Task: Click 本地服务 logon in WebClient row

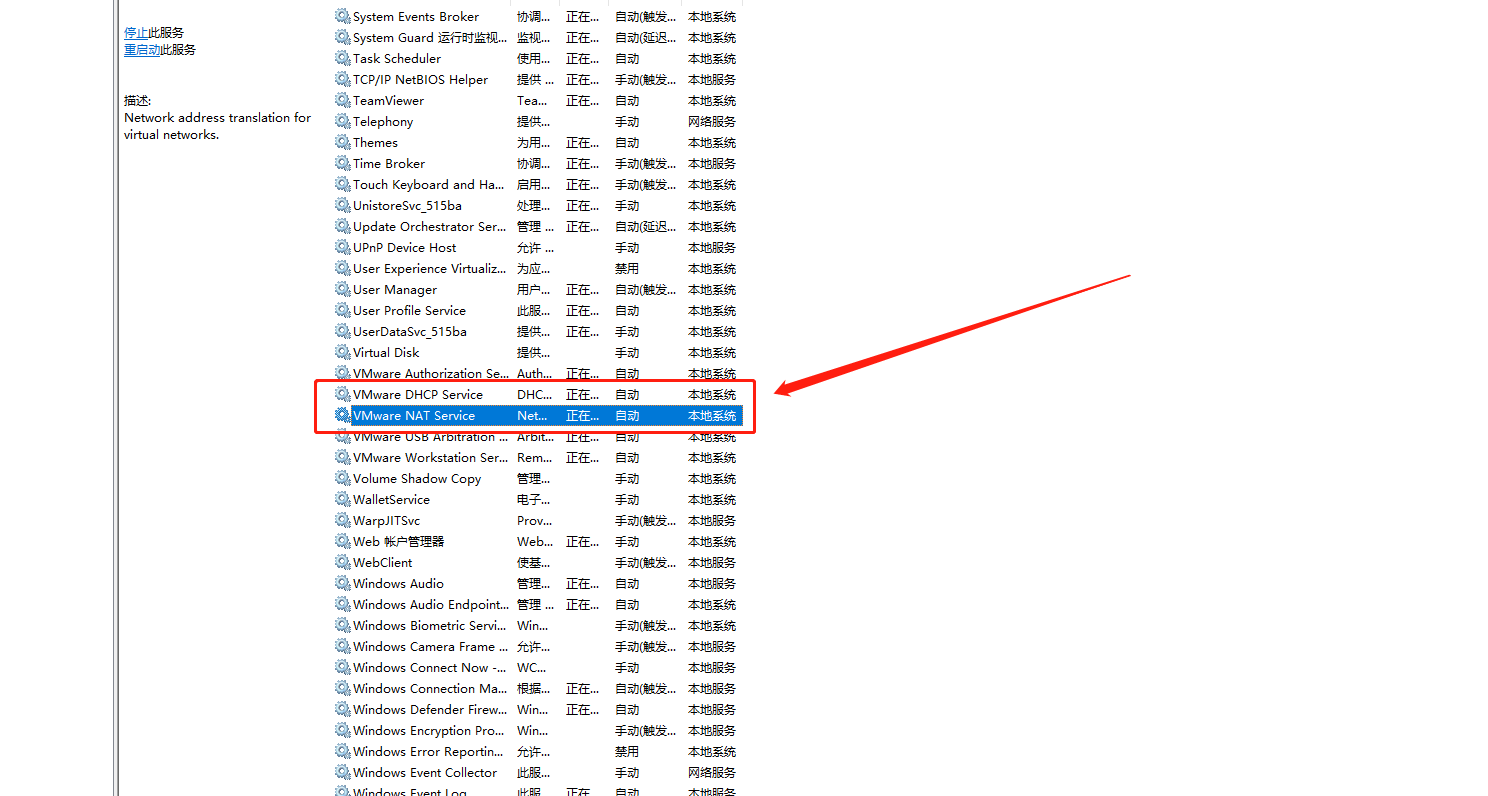Action: point(712,563)
